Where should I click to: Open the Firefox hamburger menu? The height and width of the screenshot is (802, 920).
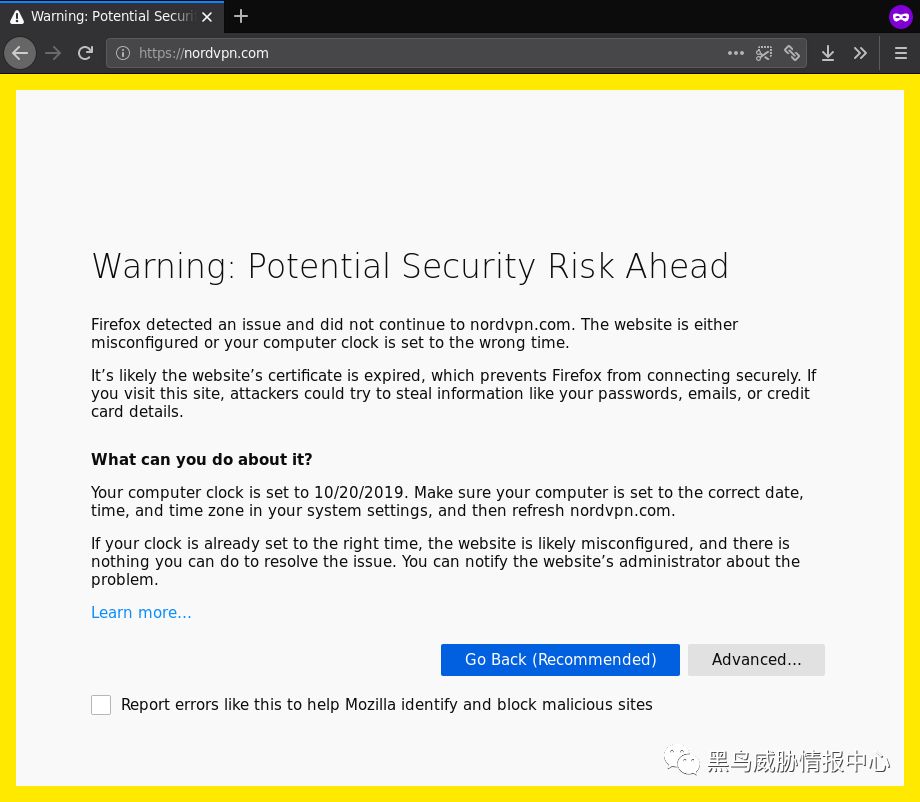[901, 53]
